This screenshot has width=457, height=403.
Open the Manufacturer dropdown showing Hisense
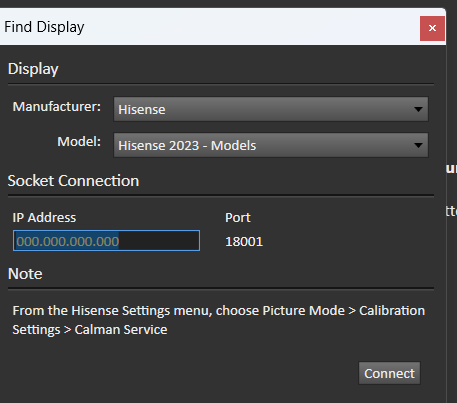pyautogui.click(x=271, y=109)
